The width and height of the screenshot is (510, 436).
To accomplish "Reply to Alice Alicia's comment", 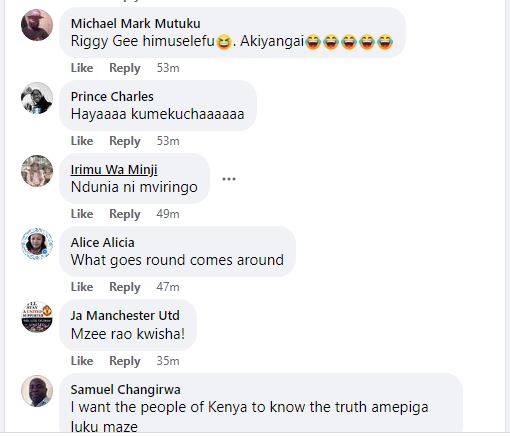I will click(125, 287).
